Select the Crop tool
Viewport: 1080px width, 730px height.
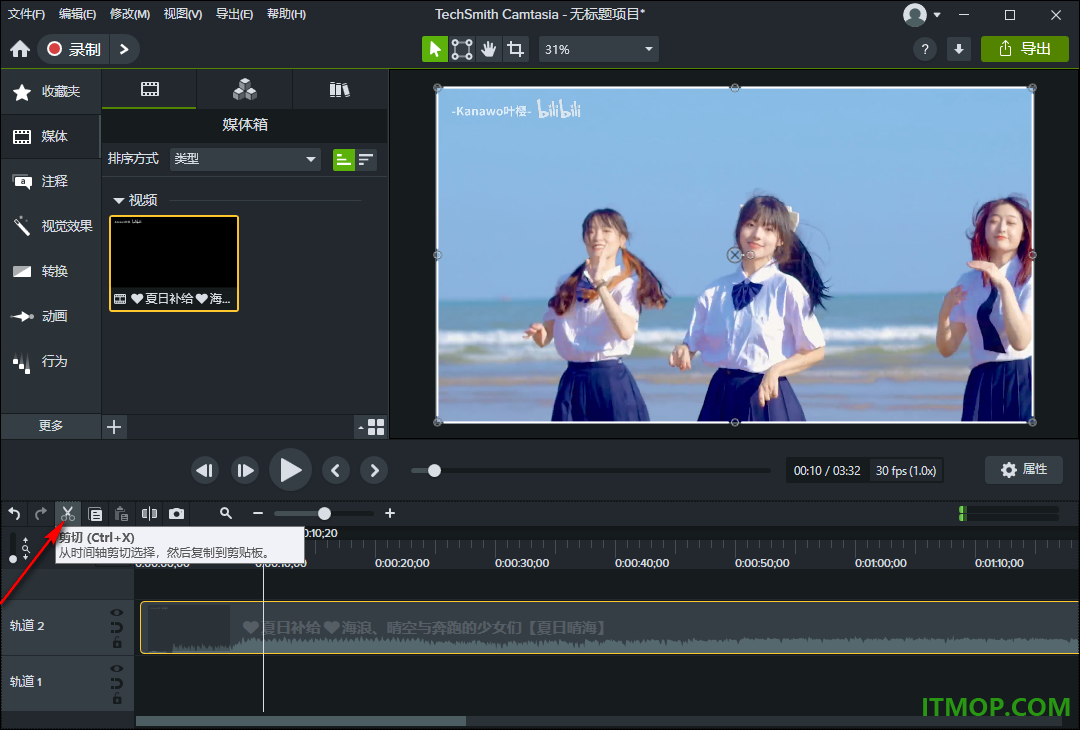click(515, 49)
